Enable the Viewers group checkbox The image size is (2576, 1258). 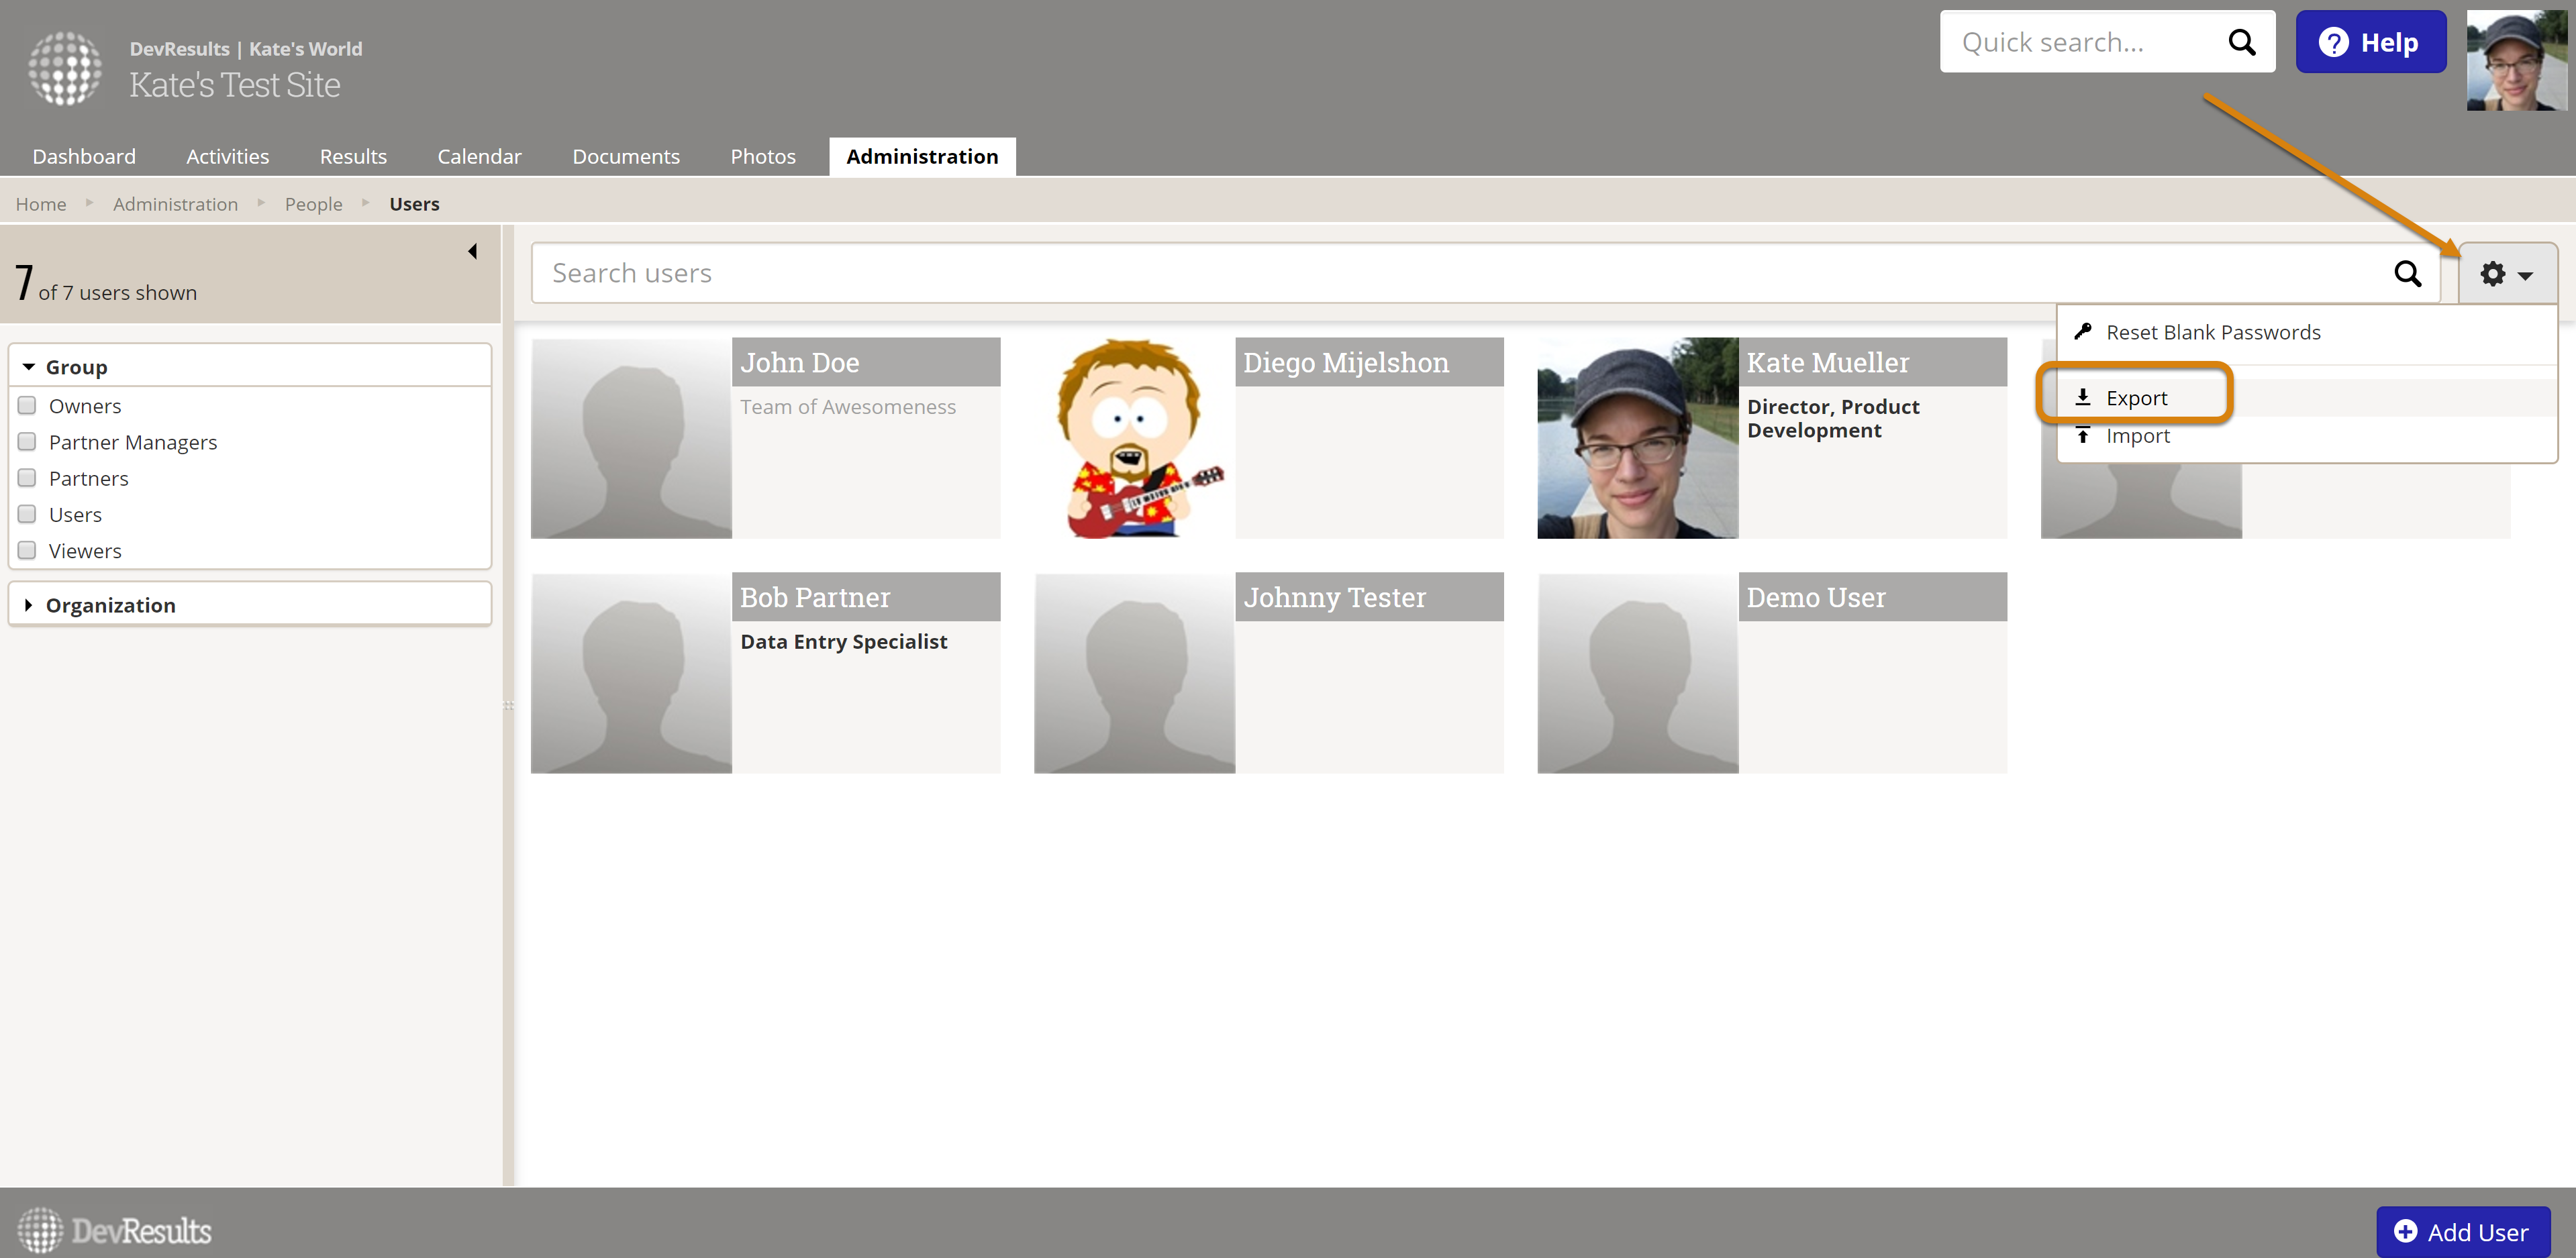(28, 551)
